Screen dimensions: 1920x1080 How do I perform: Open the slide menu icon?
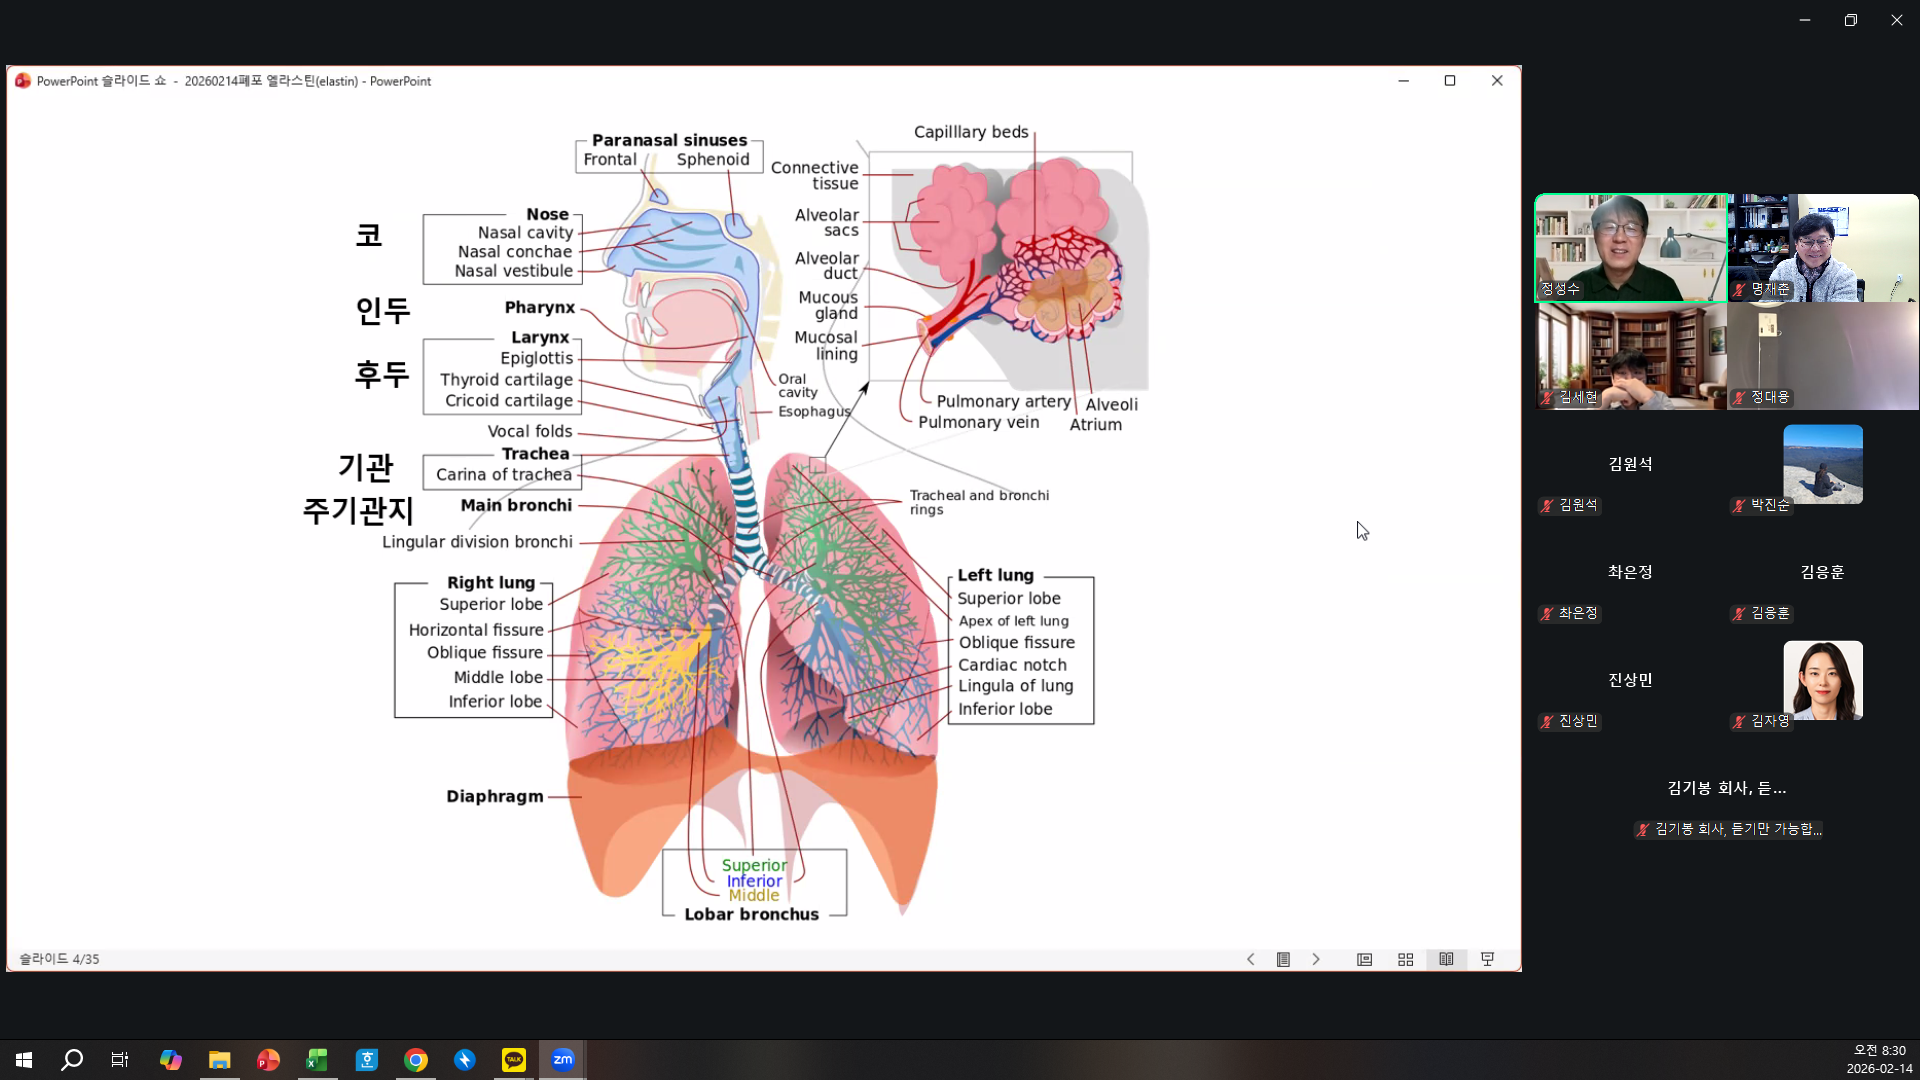point(1283,959)
